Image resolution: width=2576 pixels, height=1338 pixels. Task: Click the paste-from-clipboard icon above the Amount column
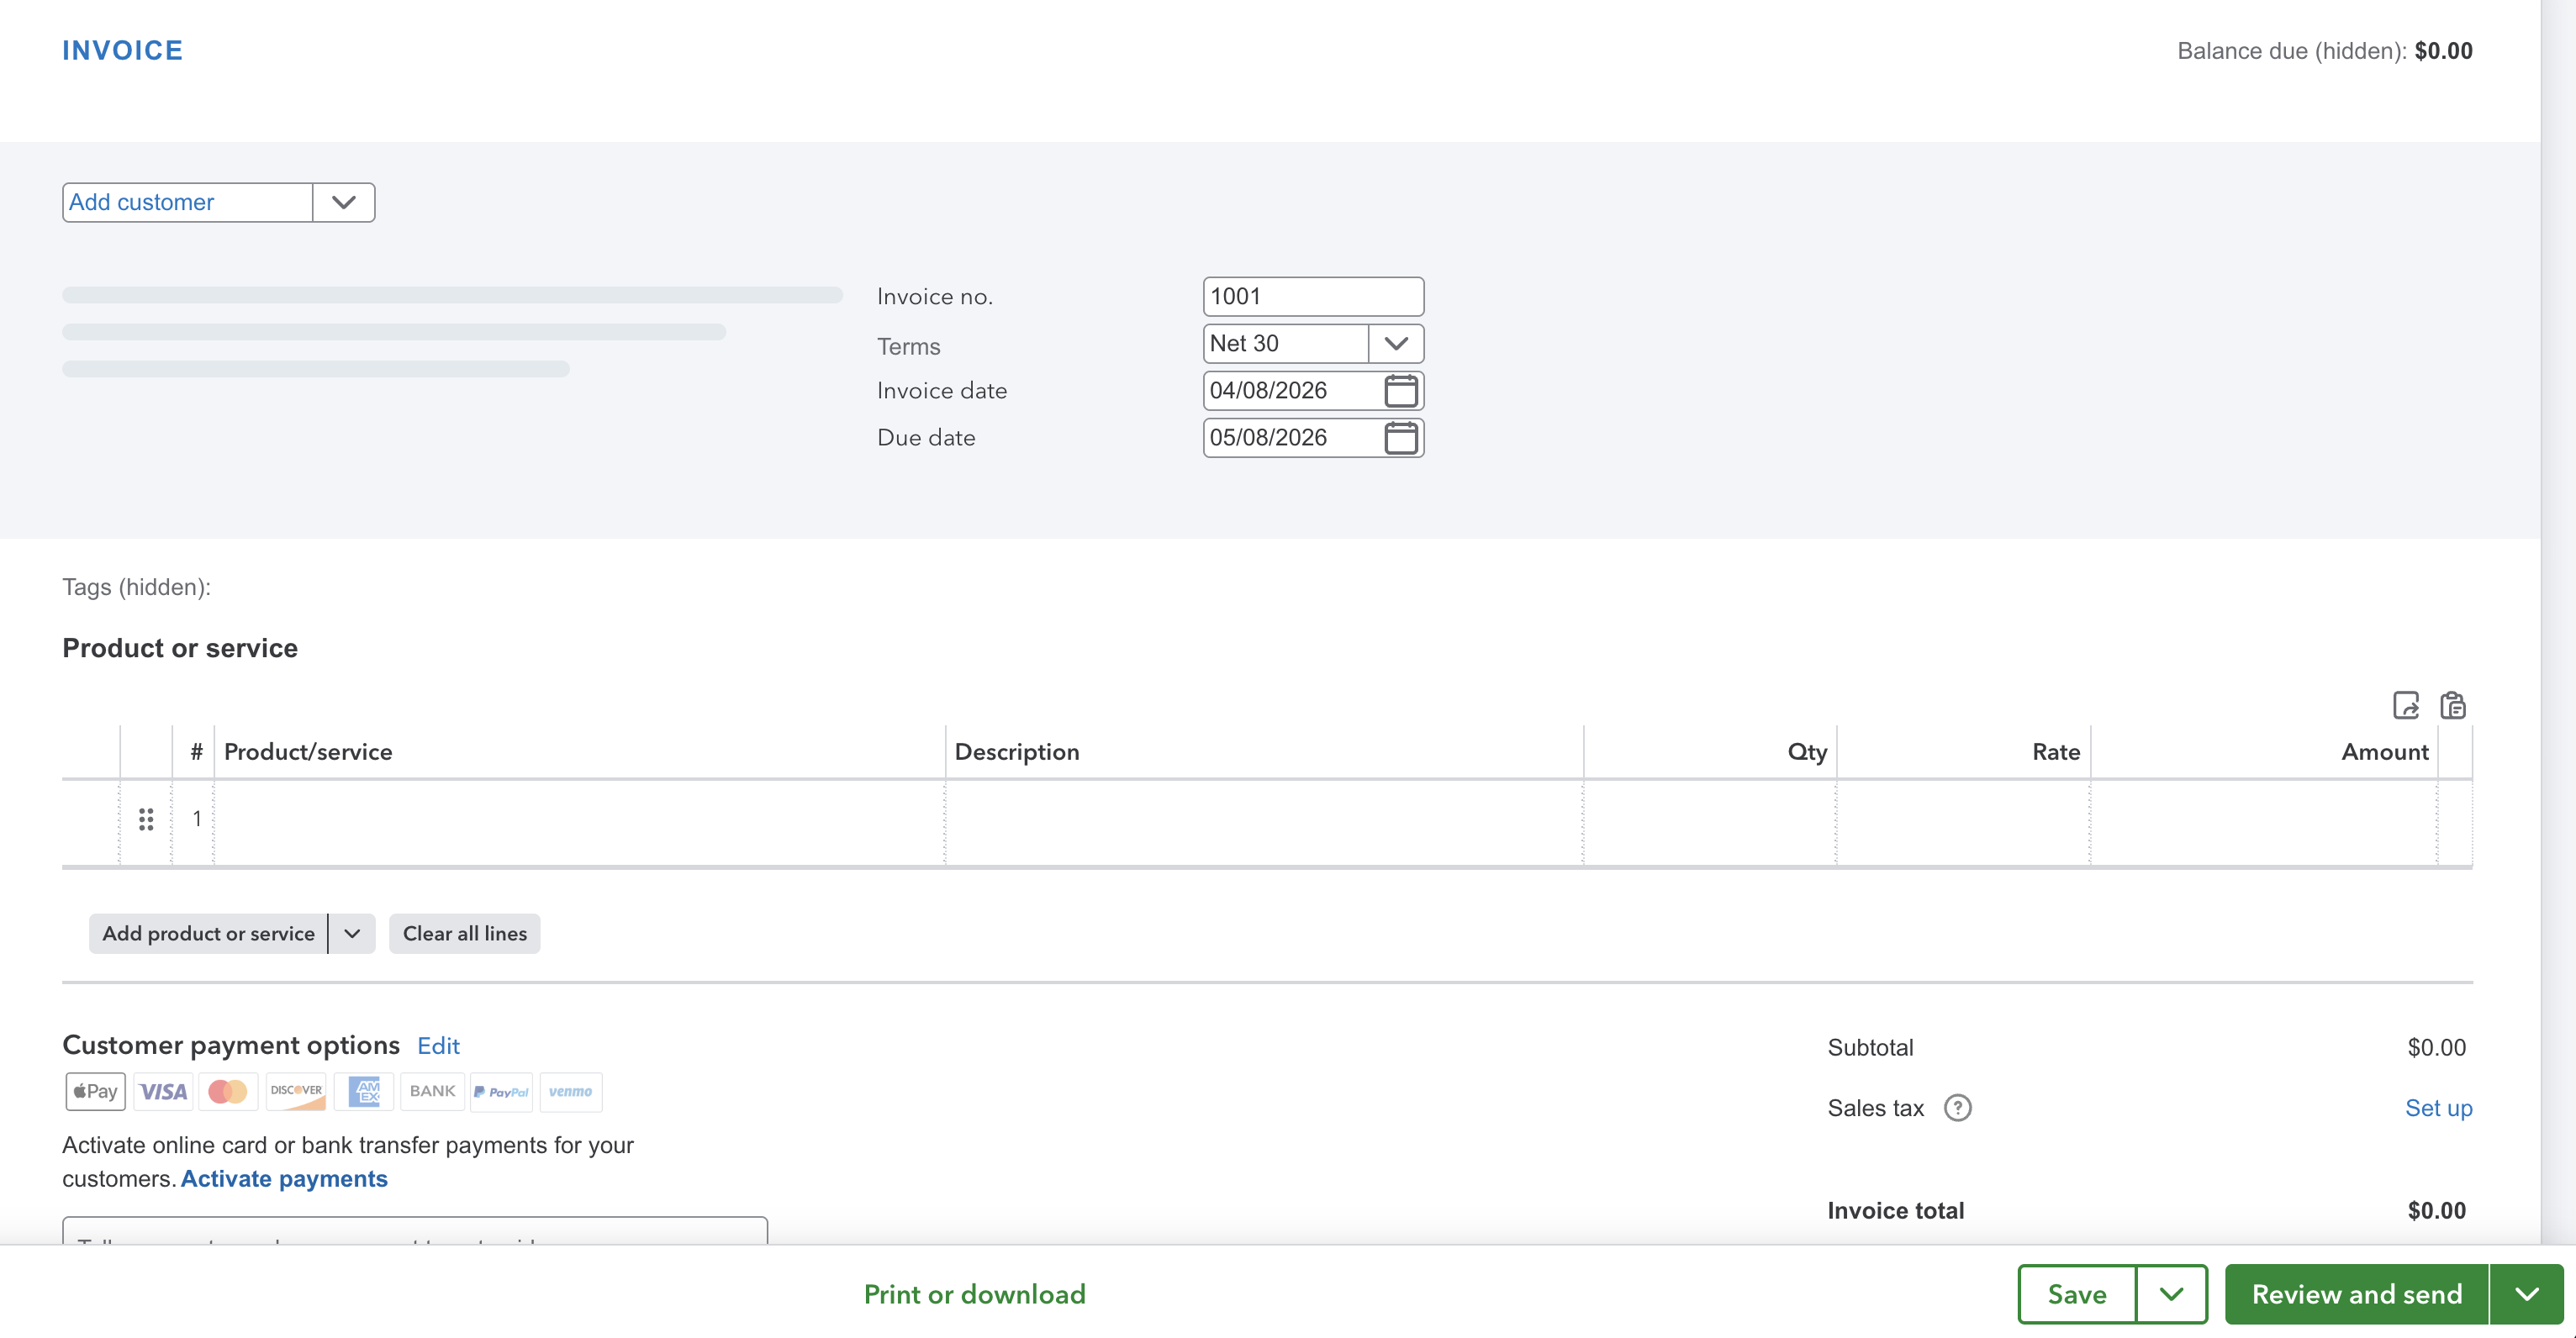(x=2455, y=705)
